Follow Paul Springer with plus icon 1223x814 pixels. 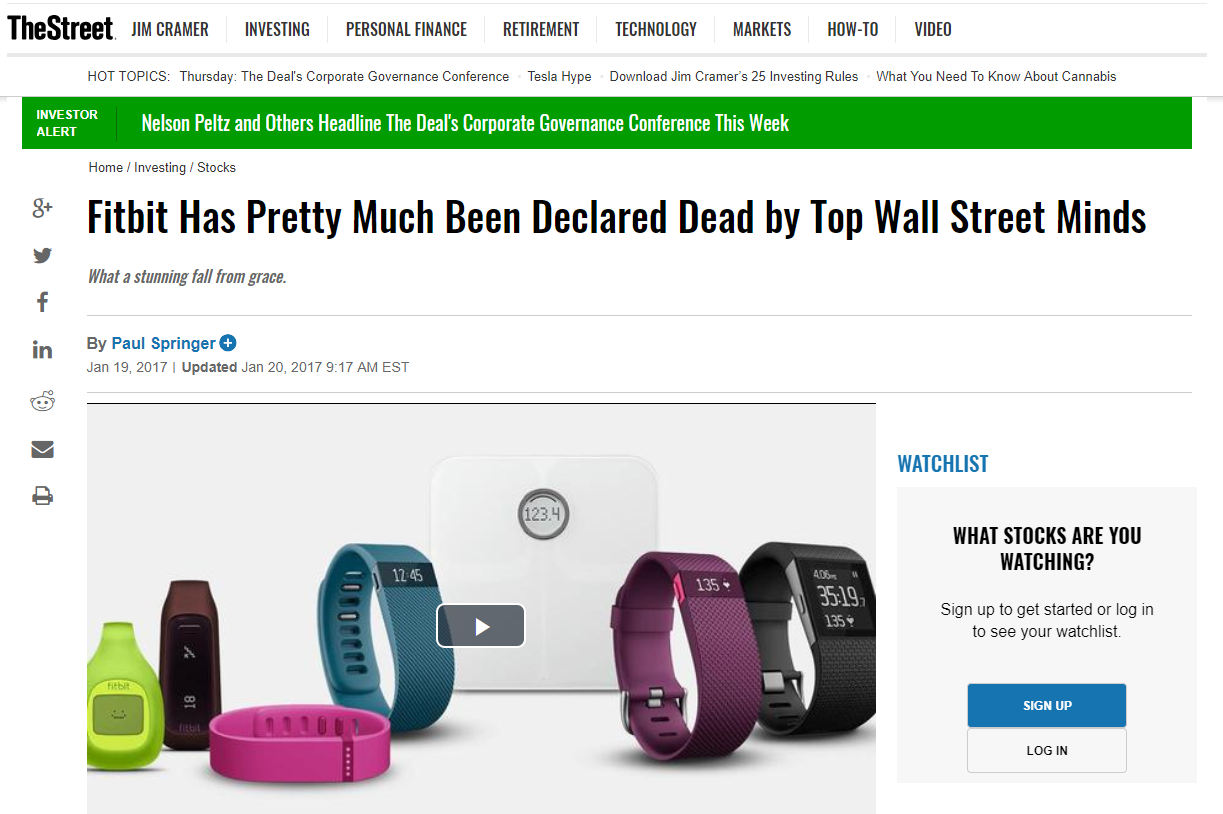228,343
